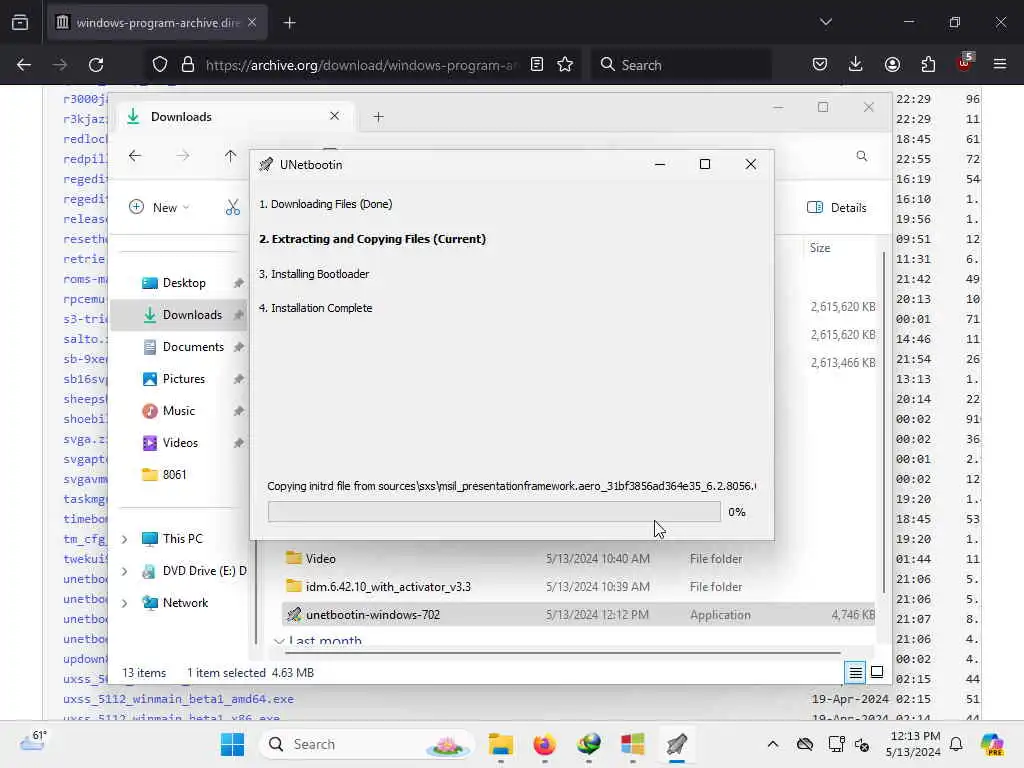
Task: Open new Firefox tab with plus
Action: [289, 23]
